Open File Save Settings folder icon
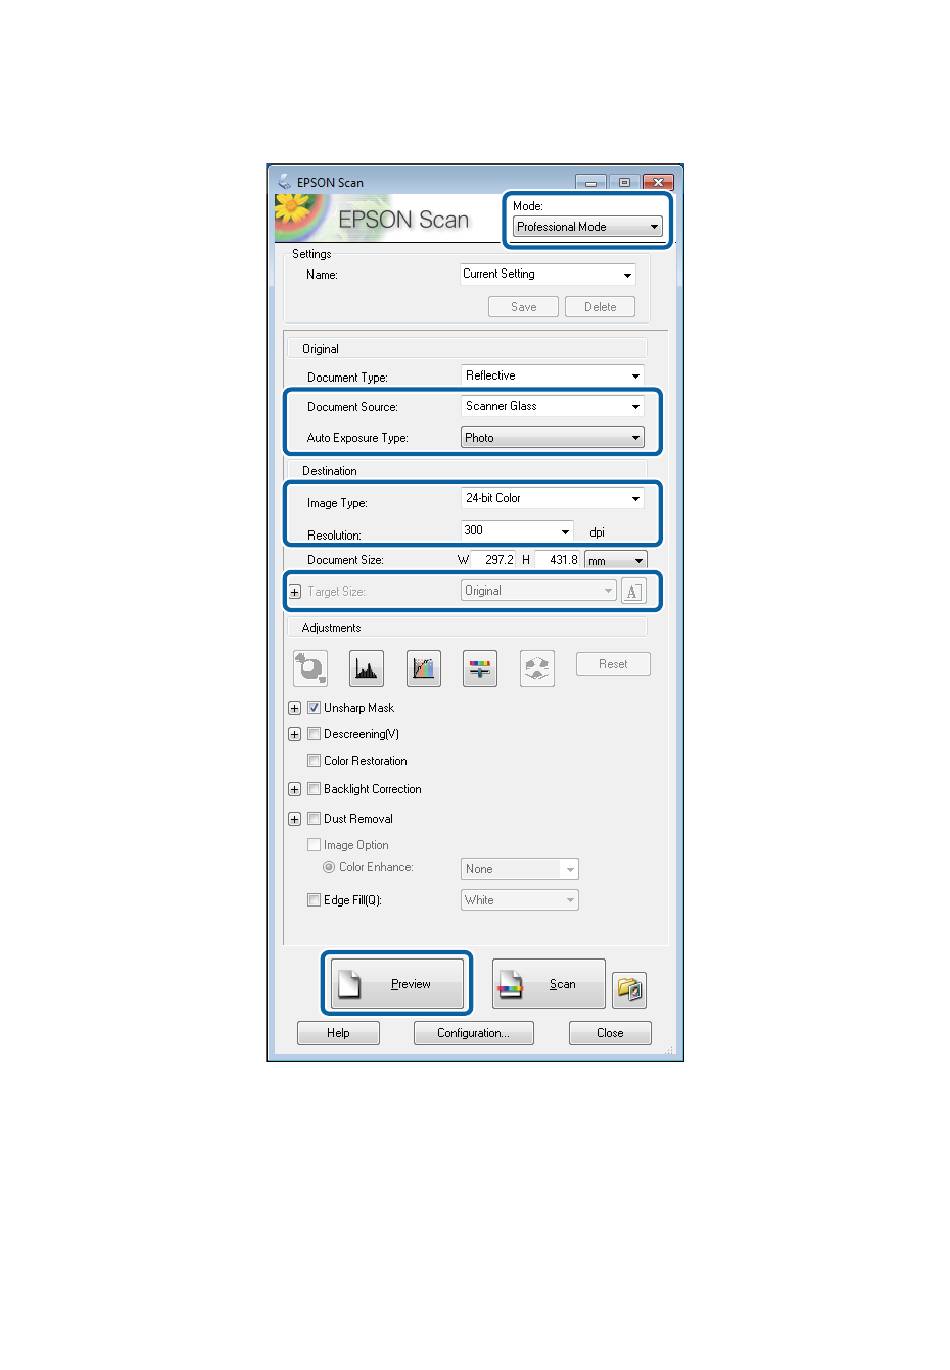950x1370 pixels. point(630,989)
